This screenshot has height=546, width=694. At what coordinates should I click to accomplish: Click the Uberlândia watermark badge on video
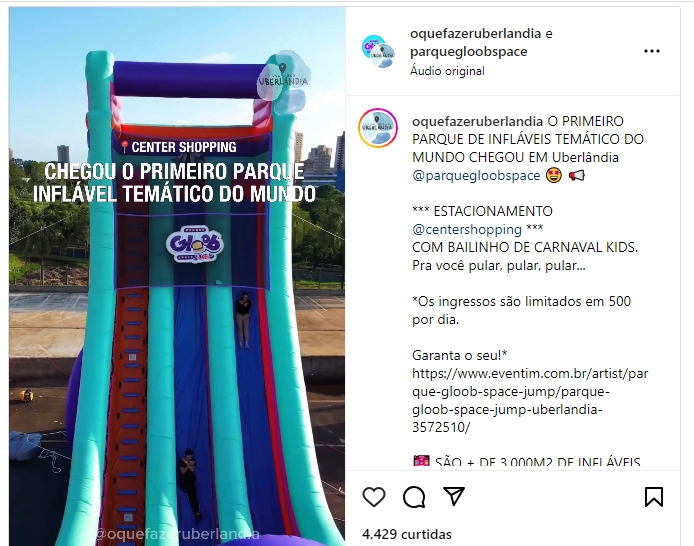pyautogui.click(x=283, y=82)
